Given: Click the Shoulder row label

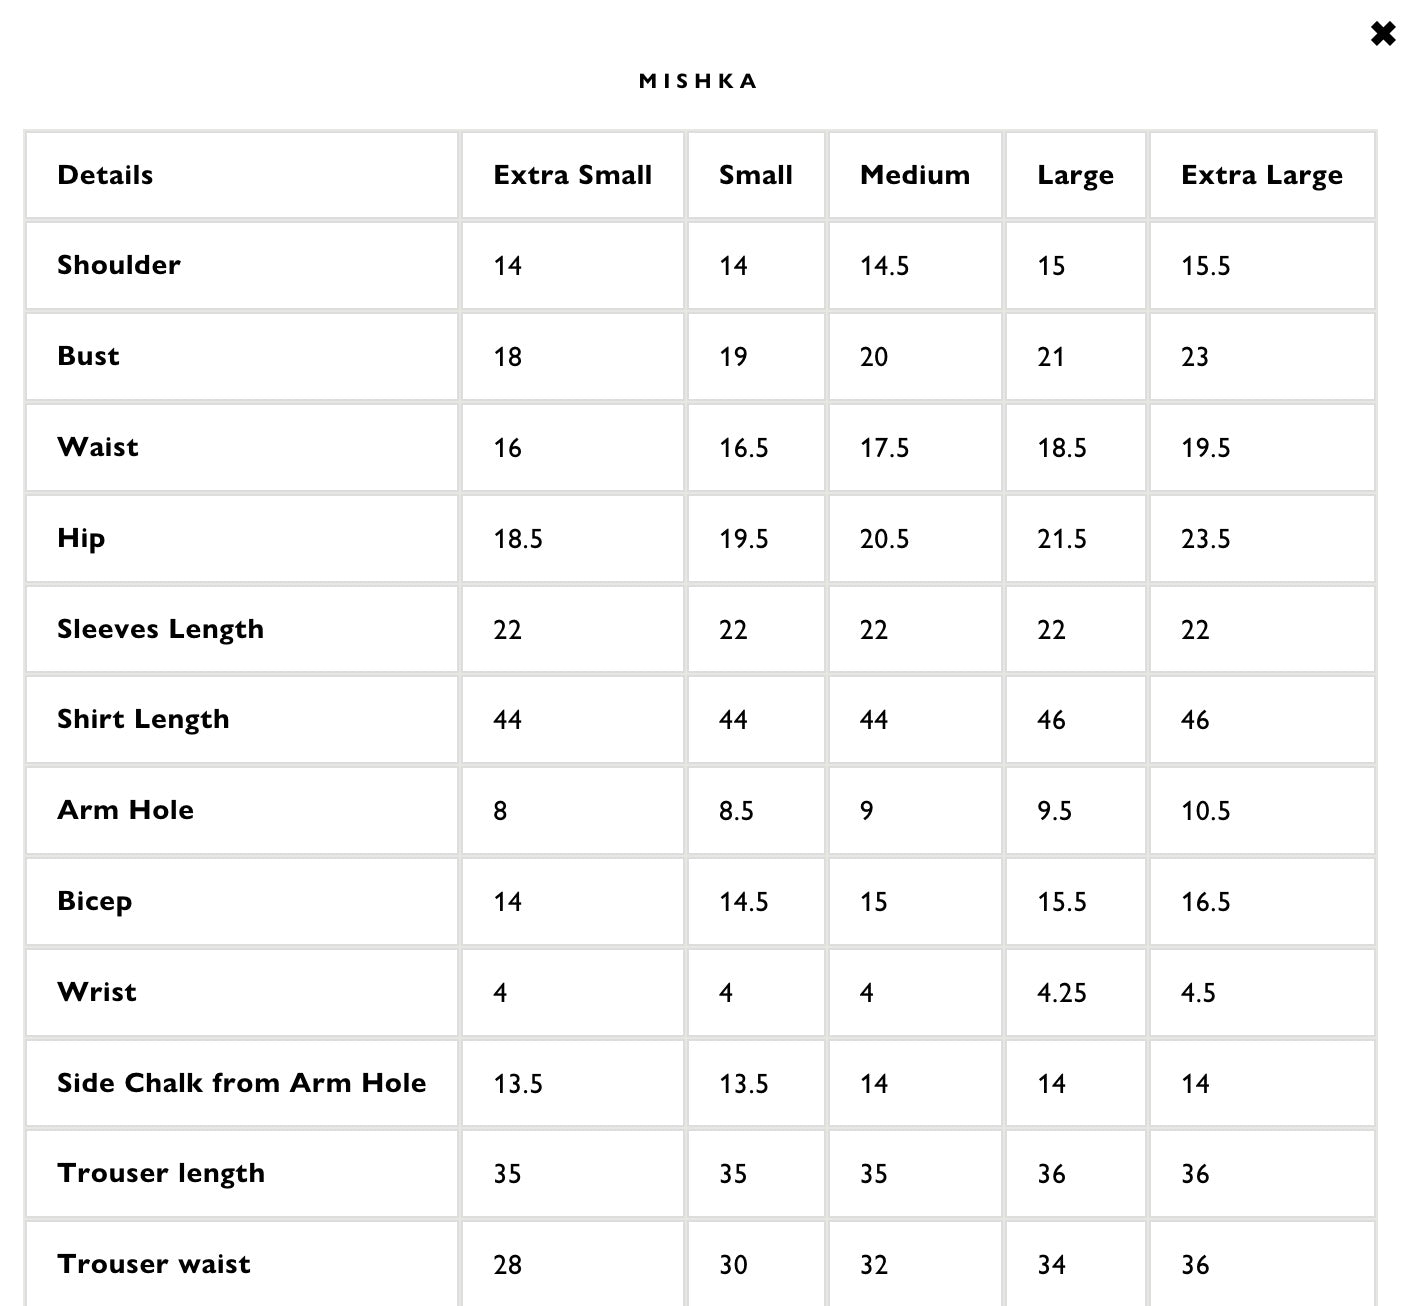Looking at the screenshot, I should pos(119,265).
